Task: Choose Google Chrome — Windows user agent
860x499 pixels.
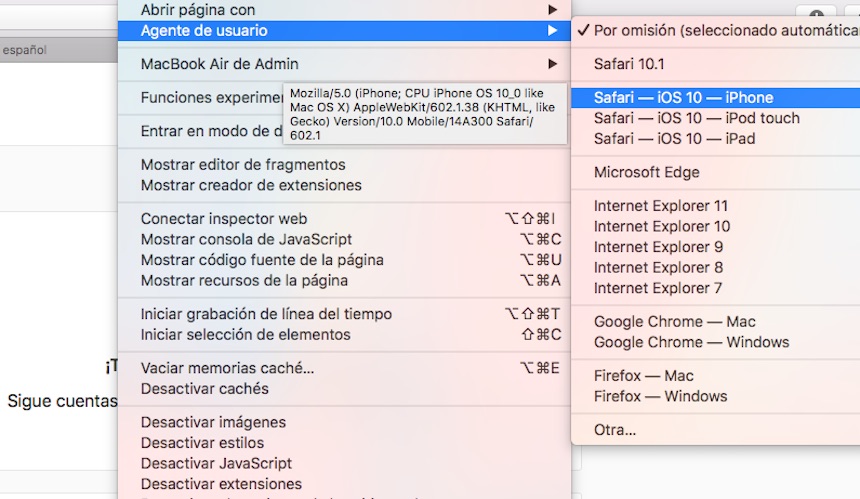Action: click(691, 342)
